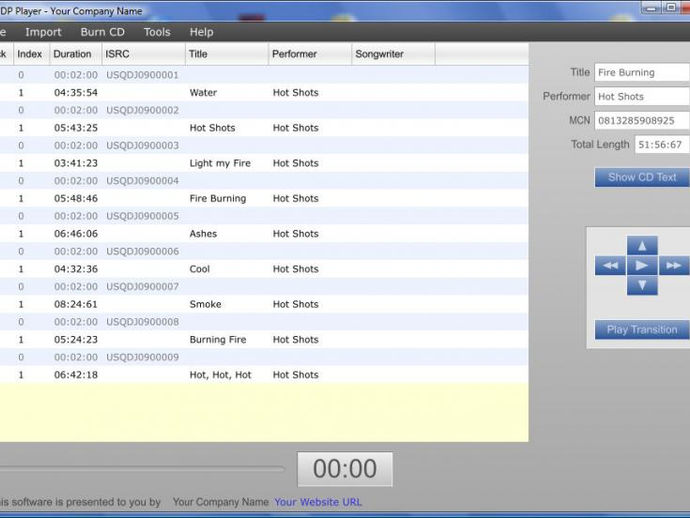
Task: Click ISRC USQDJ0900009
Action: pyautogui.click(x=143, y=357)
